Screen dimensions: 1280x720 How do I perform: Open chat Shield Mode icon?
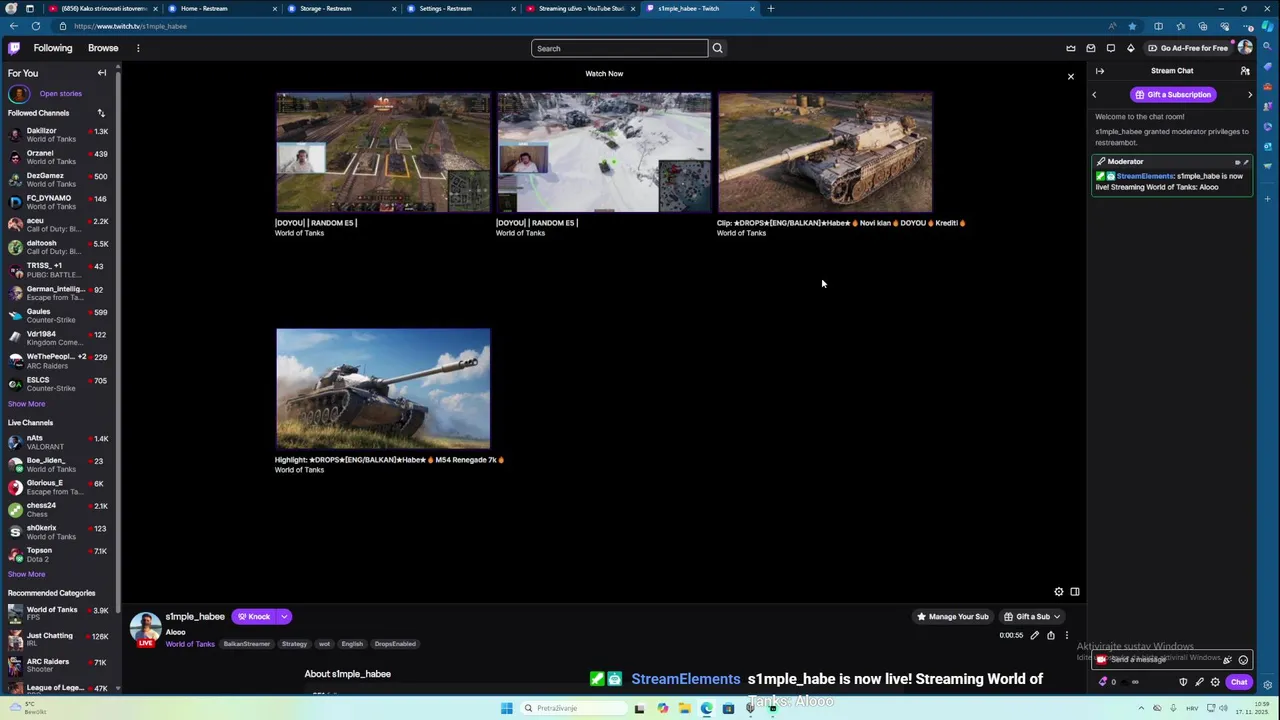(x=1183, y=682)
